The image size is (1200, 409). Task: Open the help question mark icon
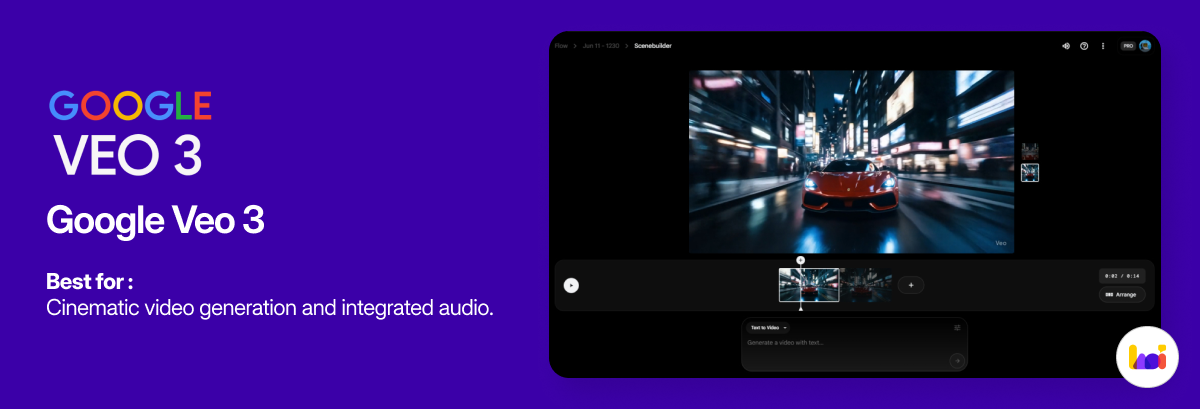(1084, 46)
